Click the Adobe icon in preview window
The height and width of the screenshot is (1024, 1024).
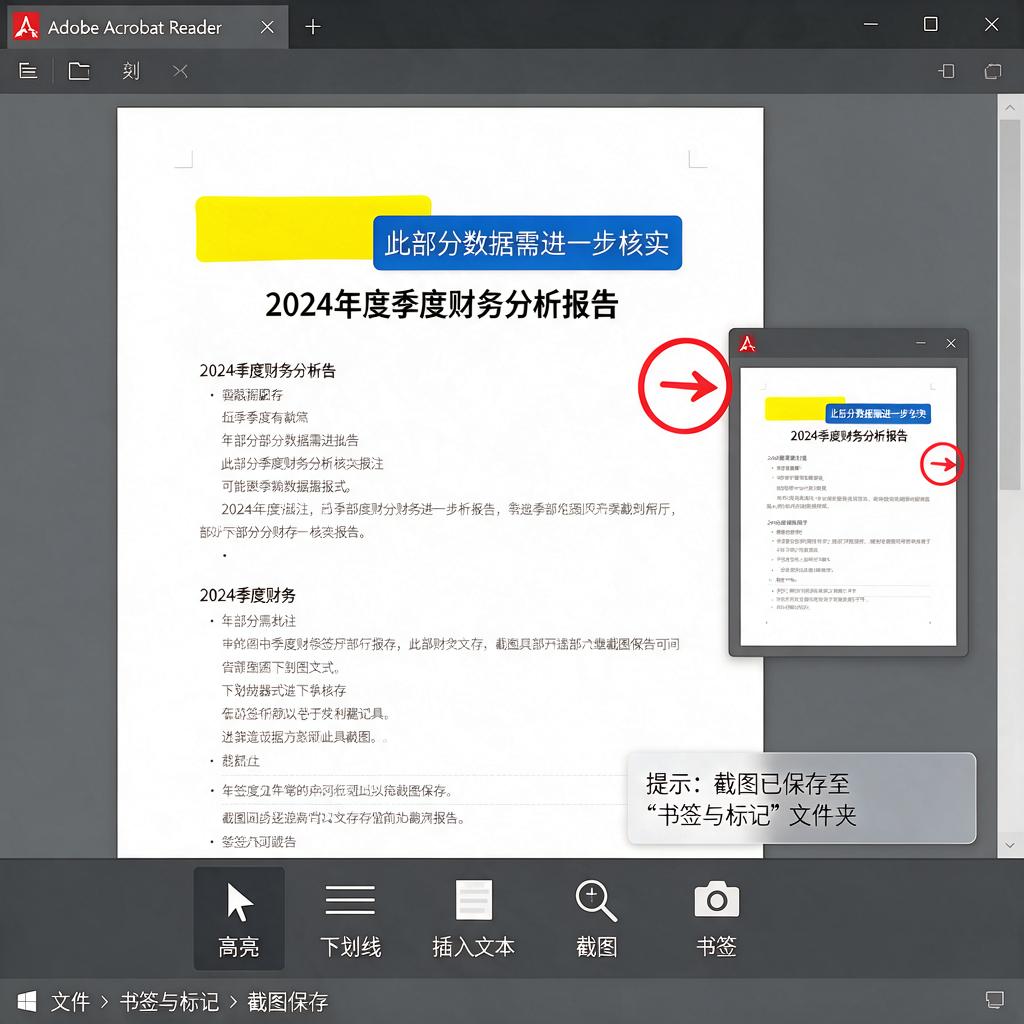pyautogui.click(x=747, y=344)
